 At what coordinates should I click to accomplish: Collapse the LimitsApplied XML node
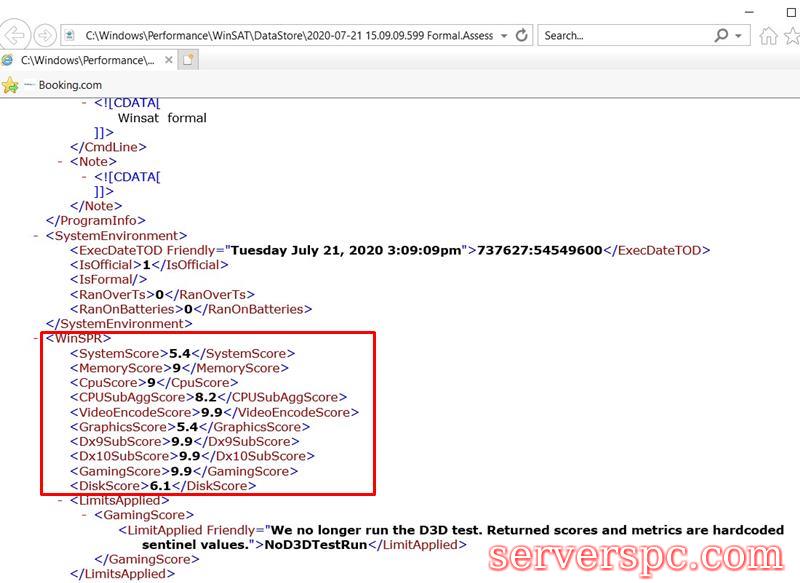[x=62, y=500]
